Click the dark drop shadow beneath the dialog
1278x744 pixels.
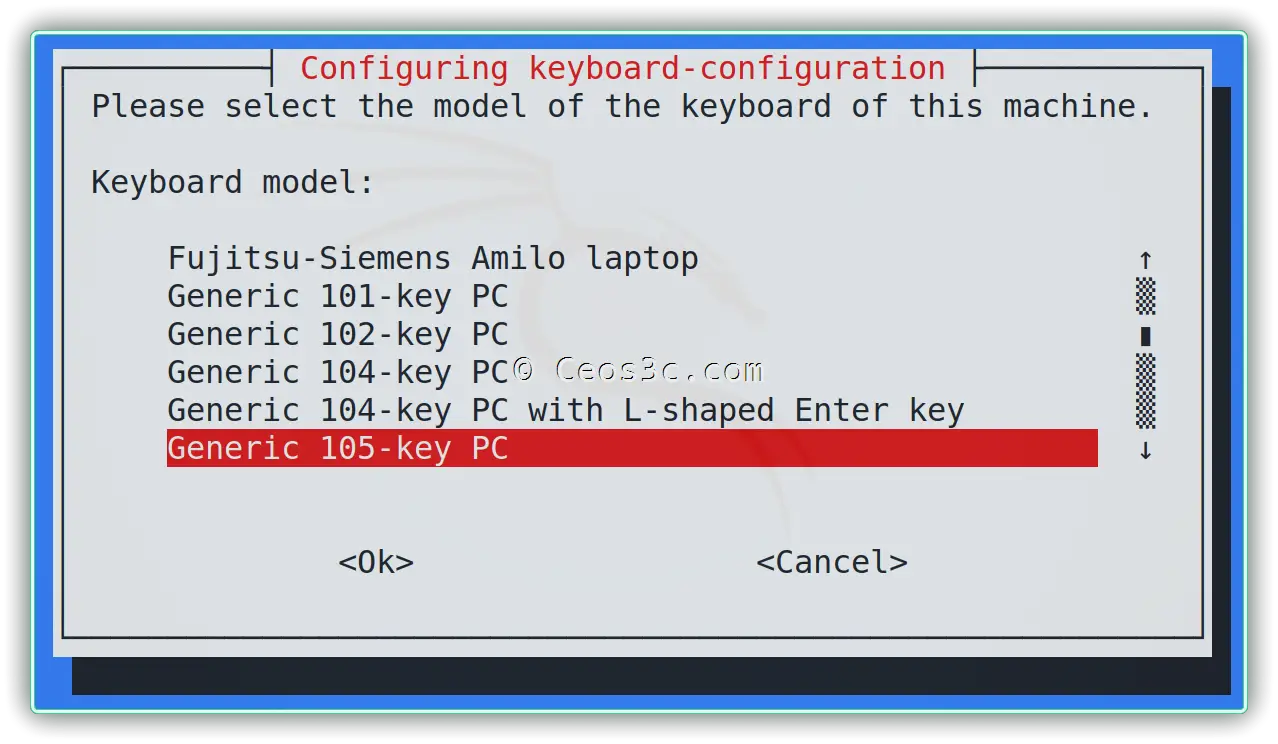click(650, 675)
